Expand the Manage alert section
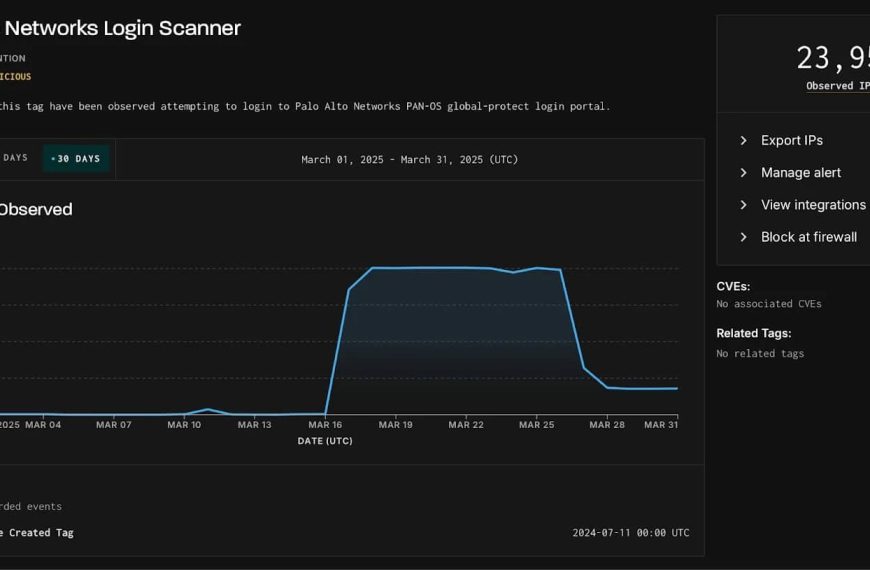 pos(800,173)
